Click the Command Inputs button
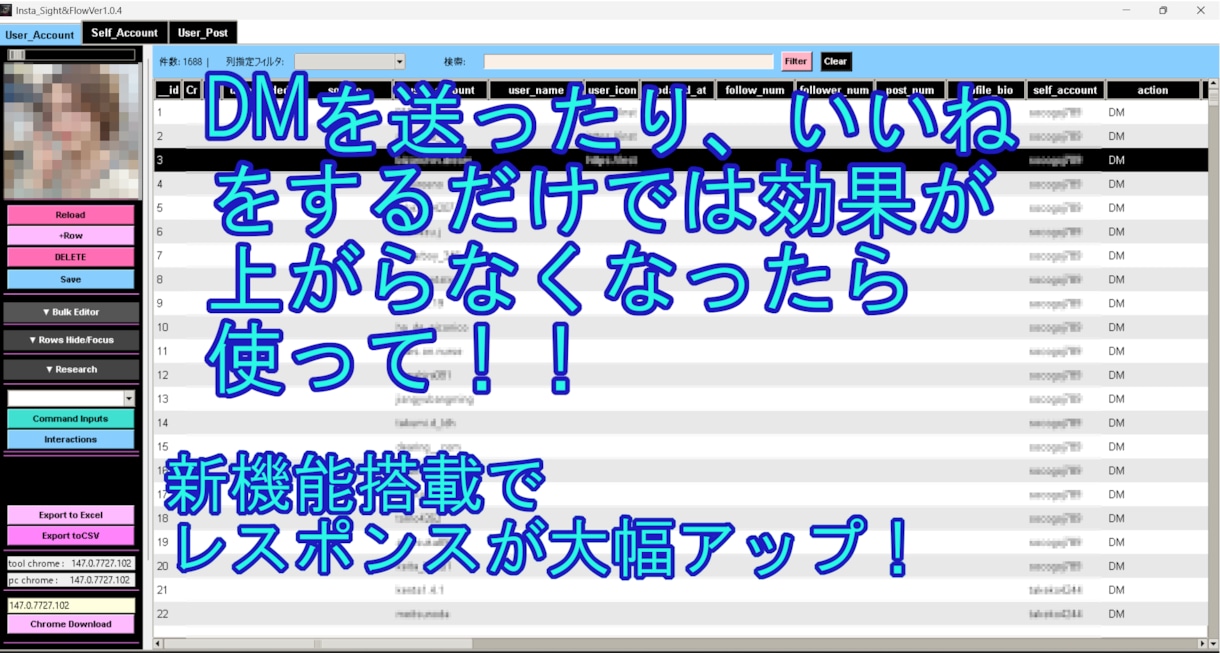 [x=70, y=419]
